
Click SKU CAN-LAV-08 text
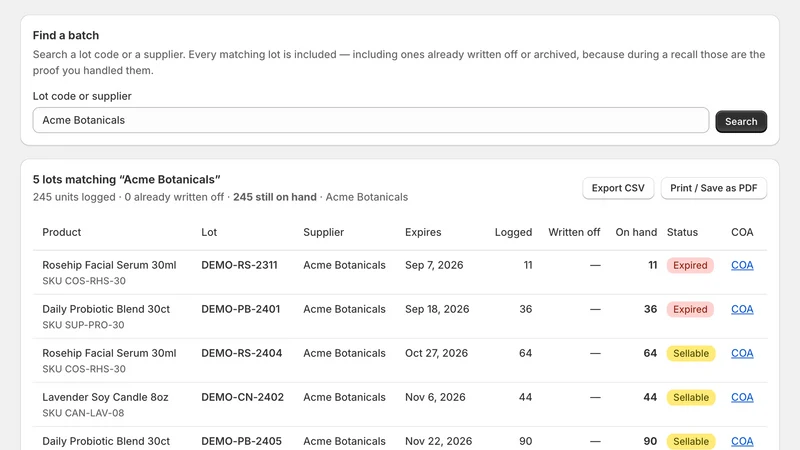coord(83,413)
